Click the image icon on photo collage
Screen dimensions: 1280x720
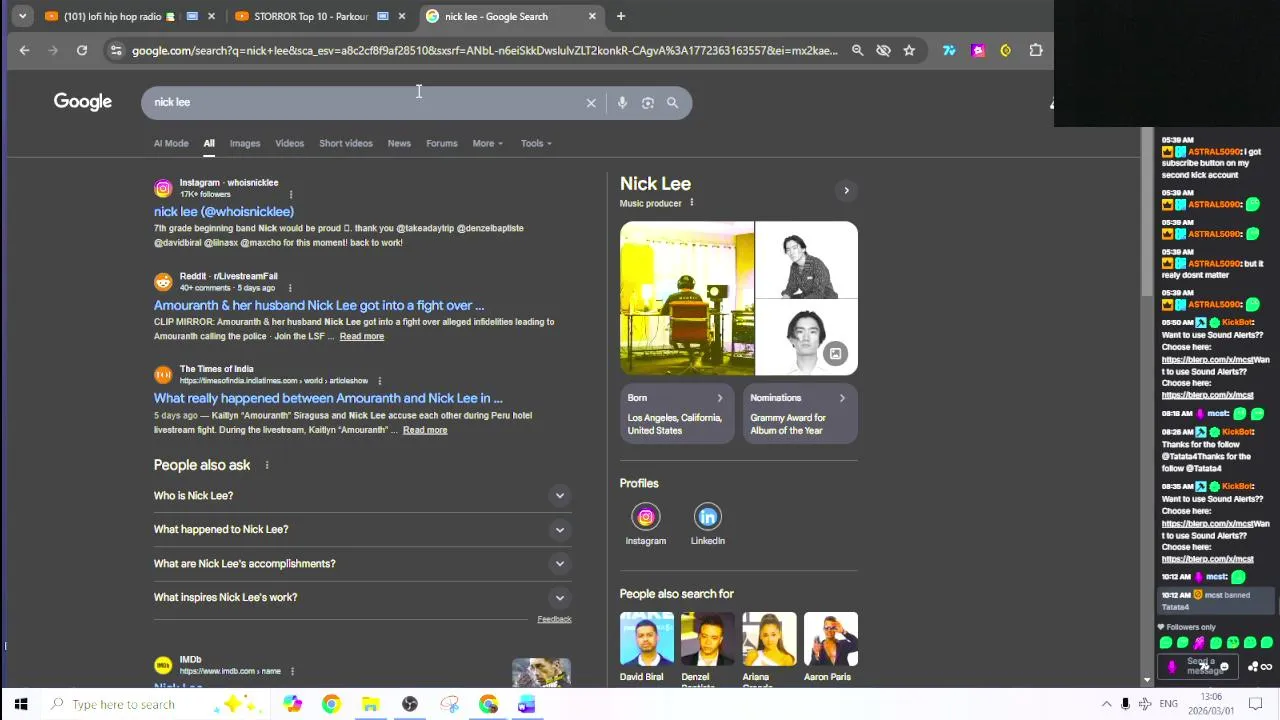836,353
